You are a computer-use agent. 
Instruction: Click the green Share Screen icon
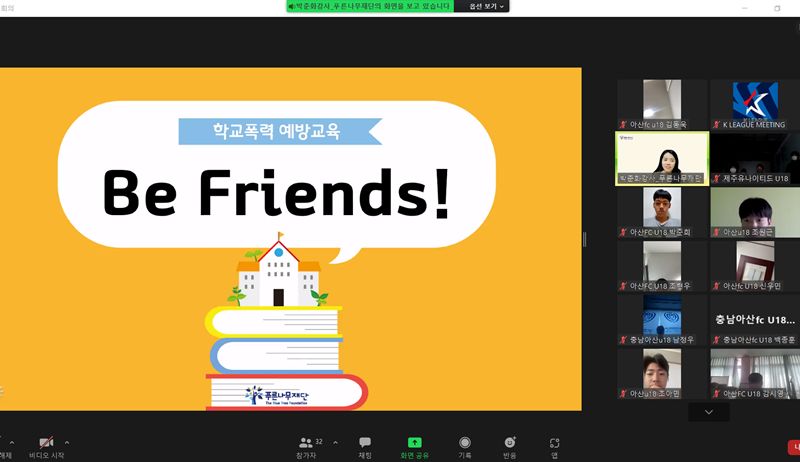pos(414,442)
